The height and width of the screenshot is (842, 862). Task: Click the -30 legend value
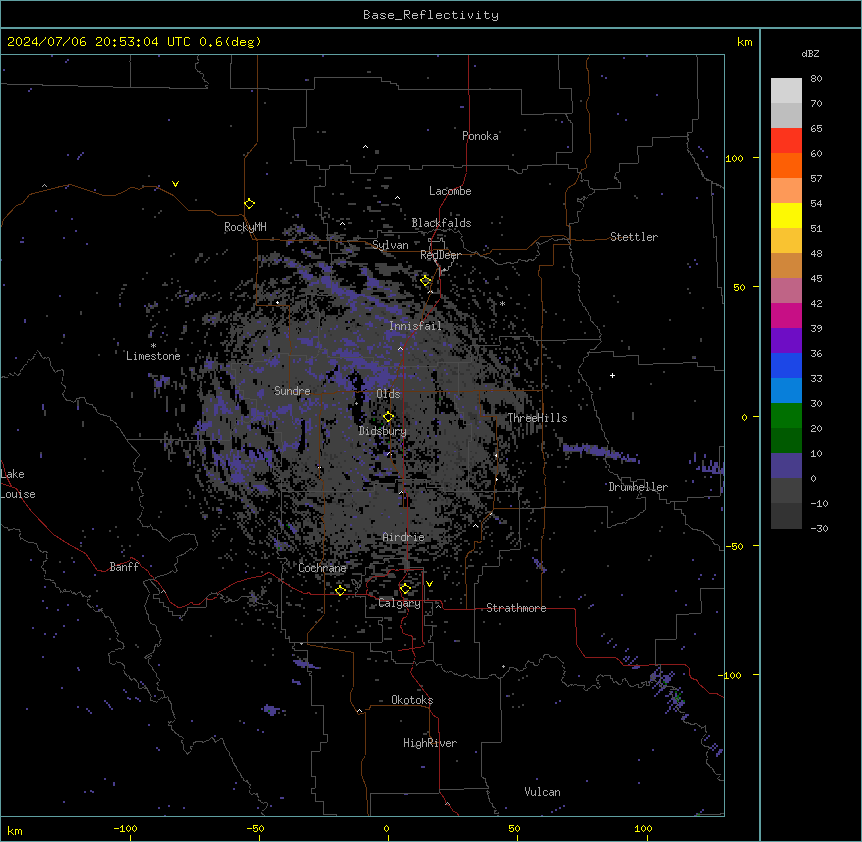(819, 528)
